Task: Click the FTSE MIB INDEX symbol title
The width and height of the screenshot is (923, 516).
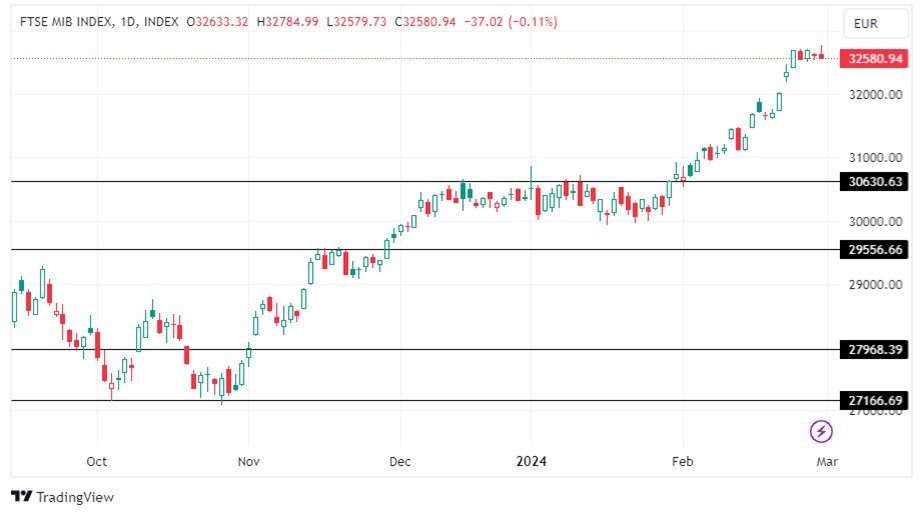Action: click(66, 22)
